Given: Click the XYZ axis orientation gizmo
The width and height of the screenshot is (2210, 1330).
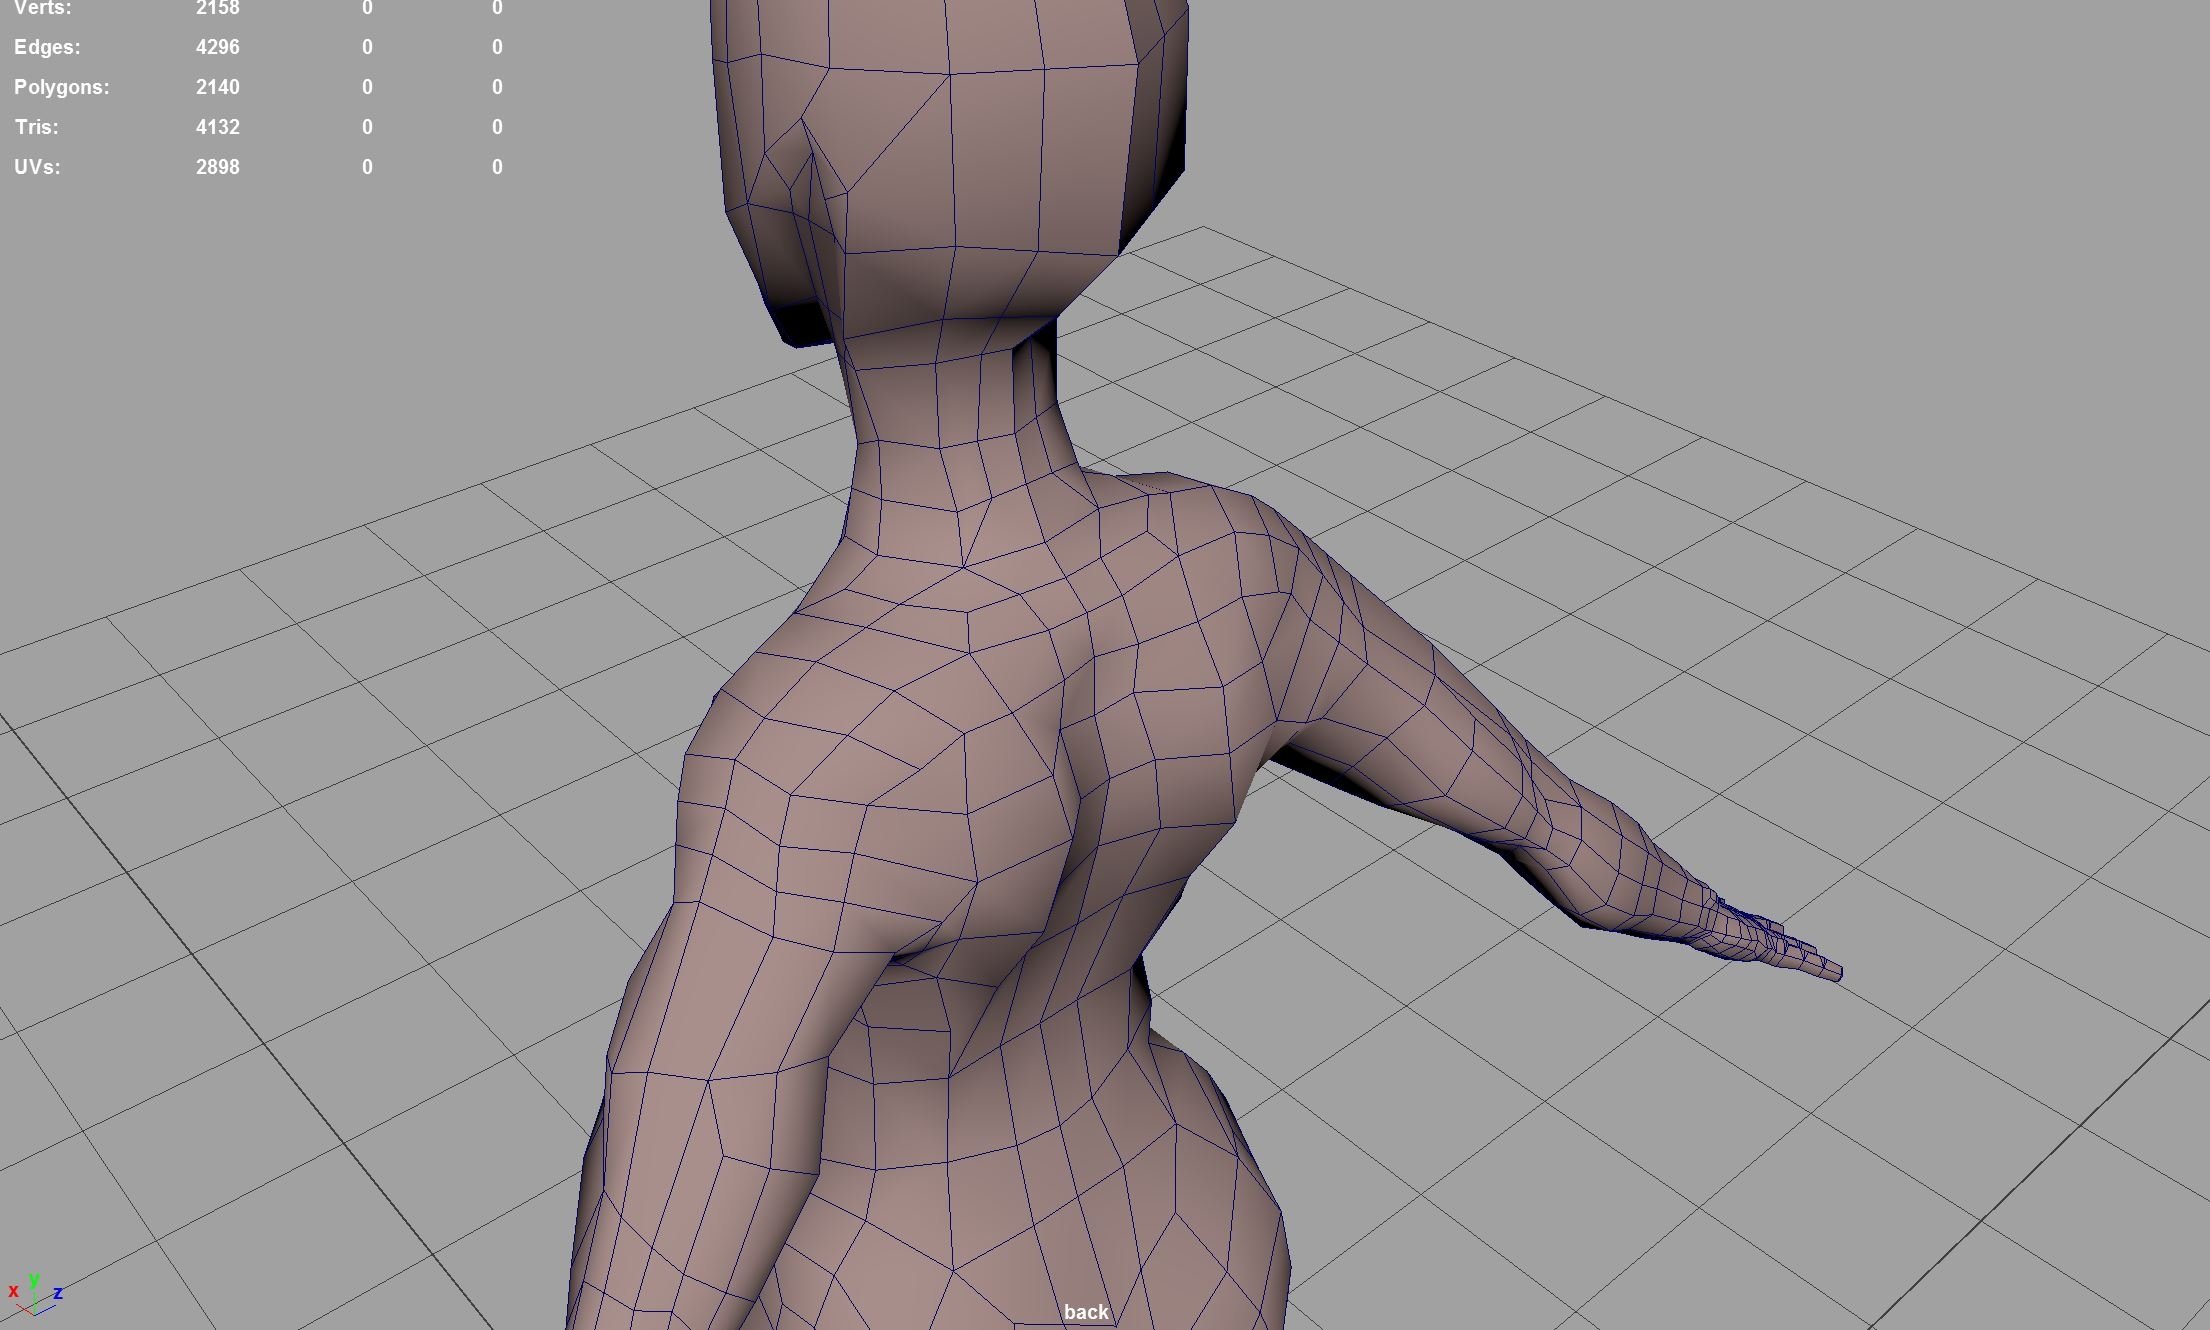Looking at the screenshot, I should click(35, 1294).
